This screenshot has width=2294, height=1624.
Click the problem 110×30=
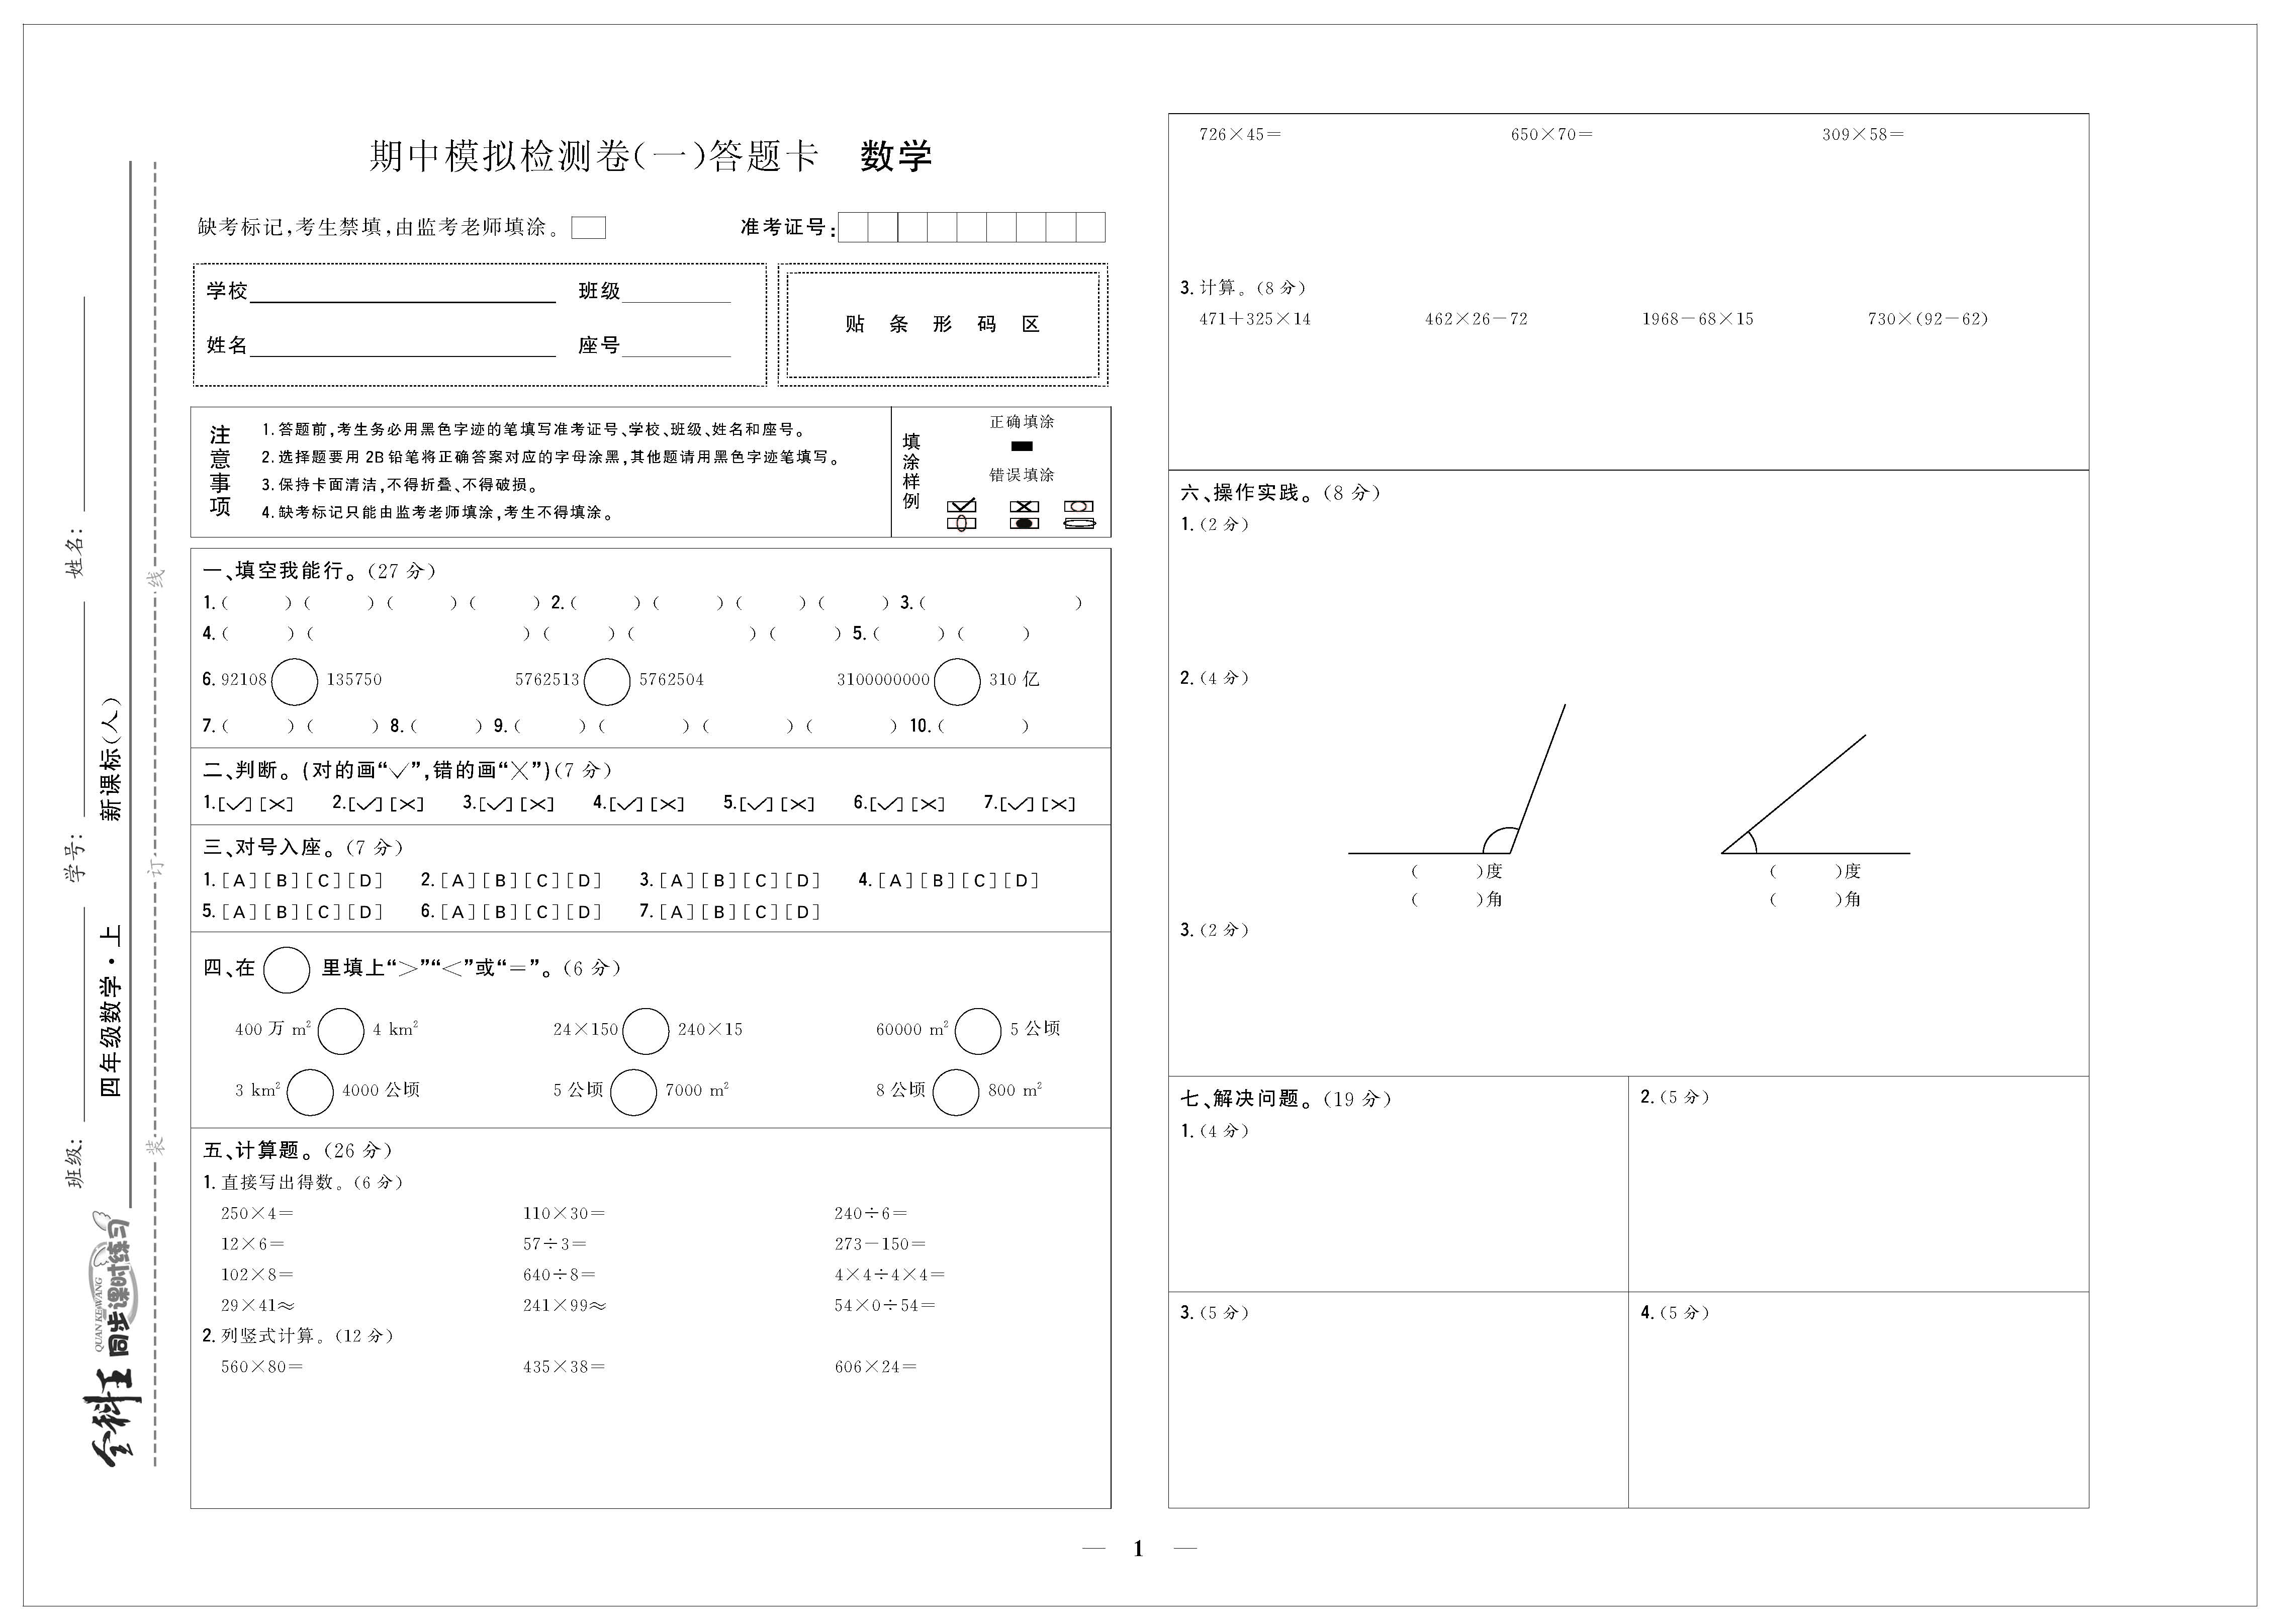click(564, 1213)
